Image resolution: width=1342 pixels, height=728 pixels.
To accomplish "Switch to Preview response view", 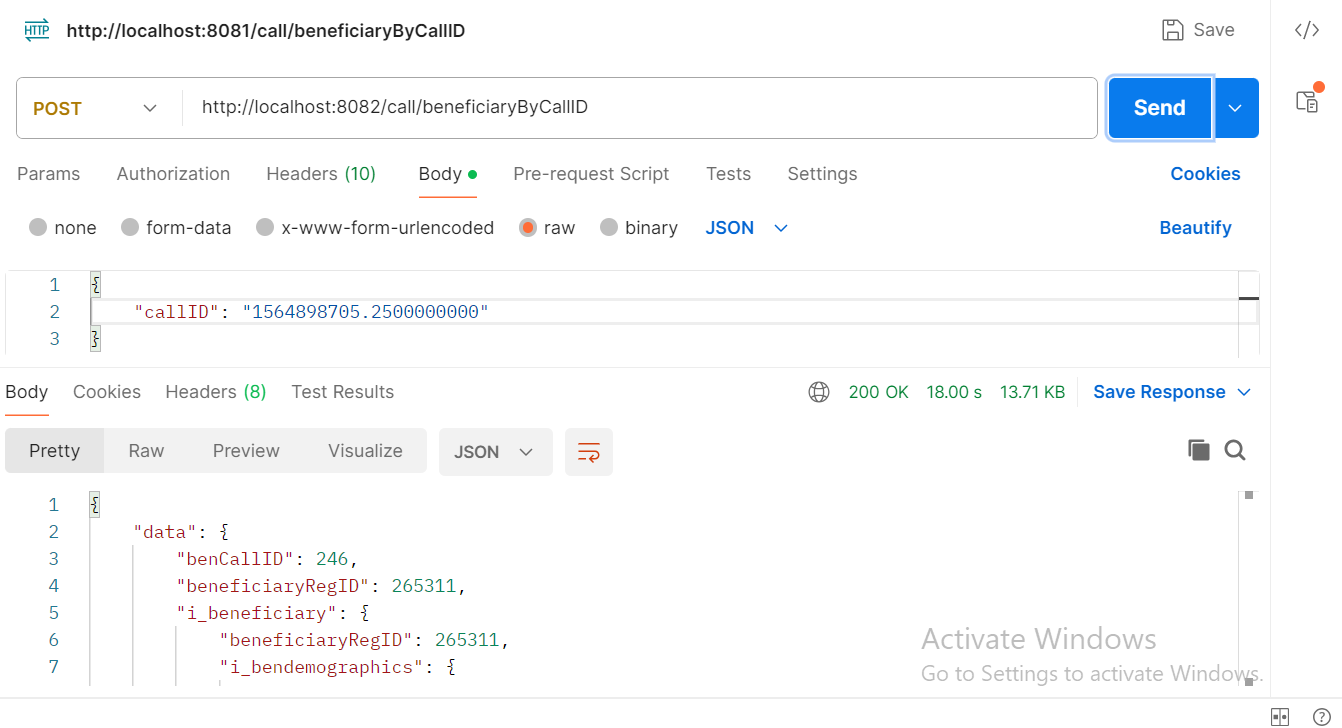I will [246, 451].
